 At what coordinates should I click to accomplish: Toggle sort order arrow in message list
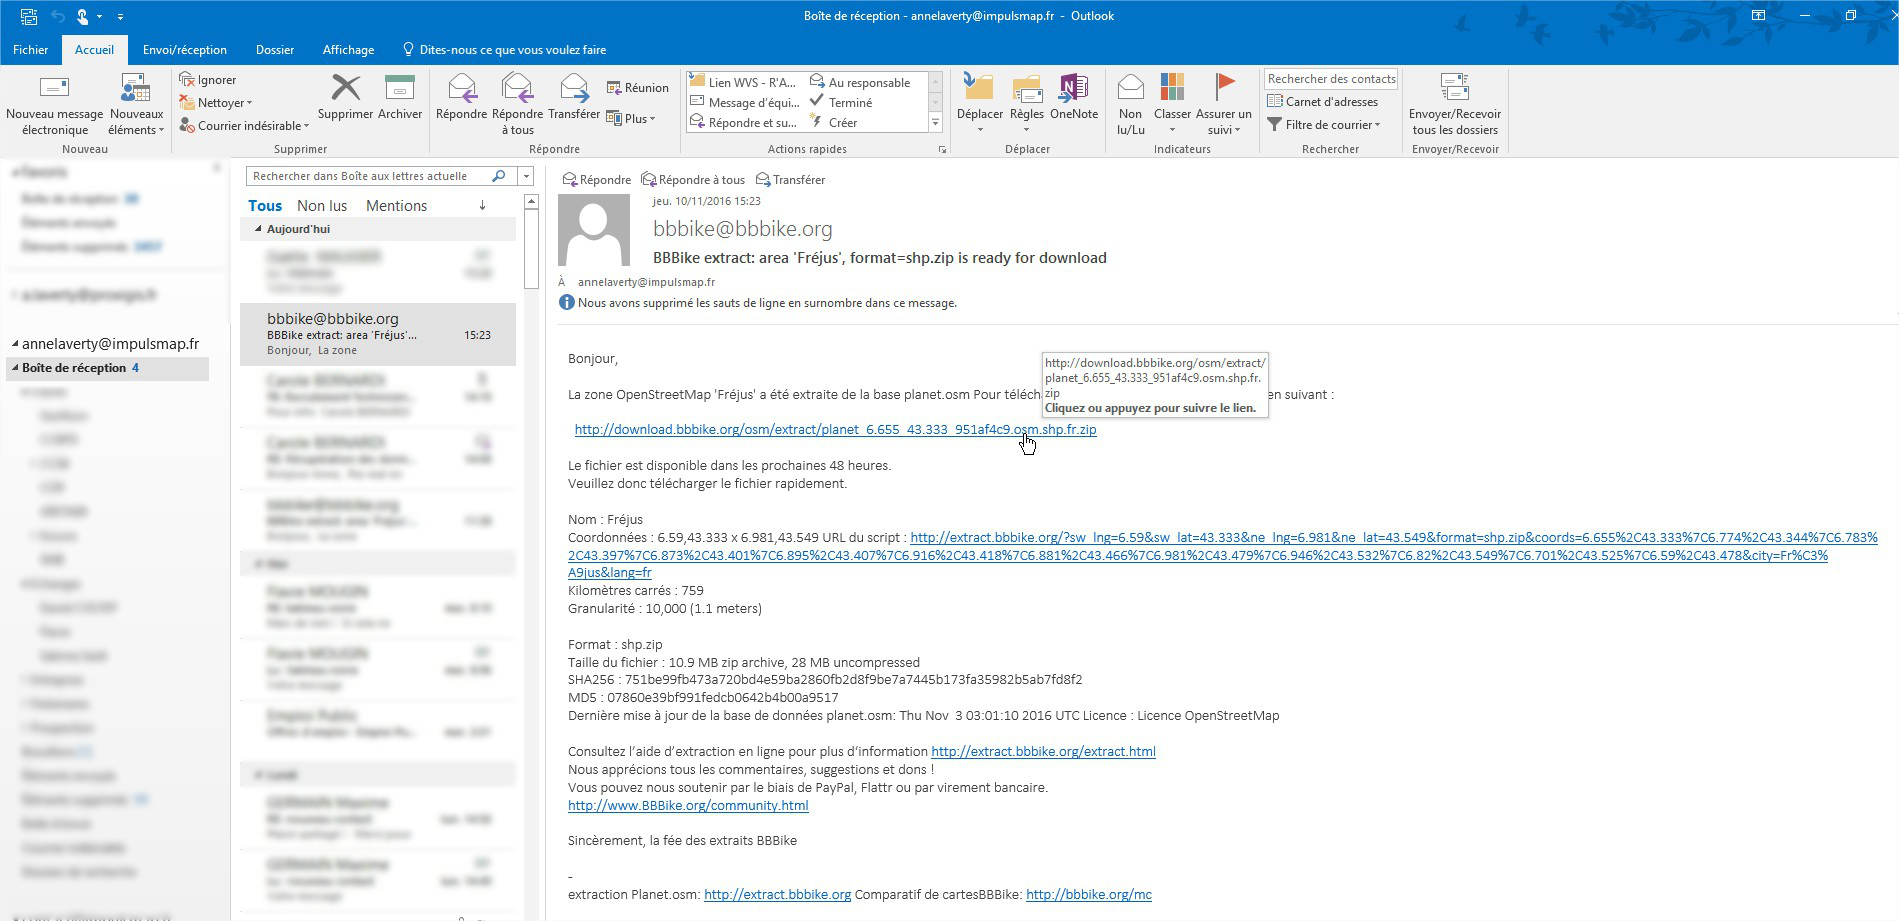(x=482, y=206)
